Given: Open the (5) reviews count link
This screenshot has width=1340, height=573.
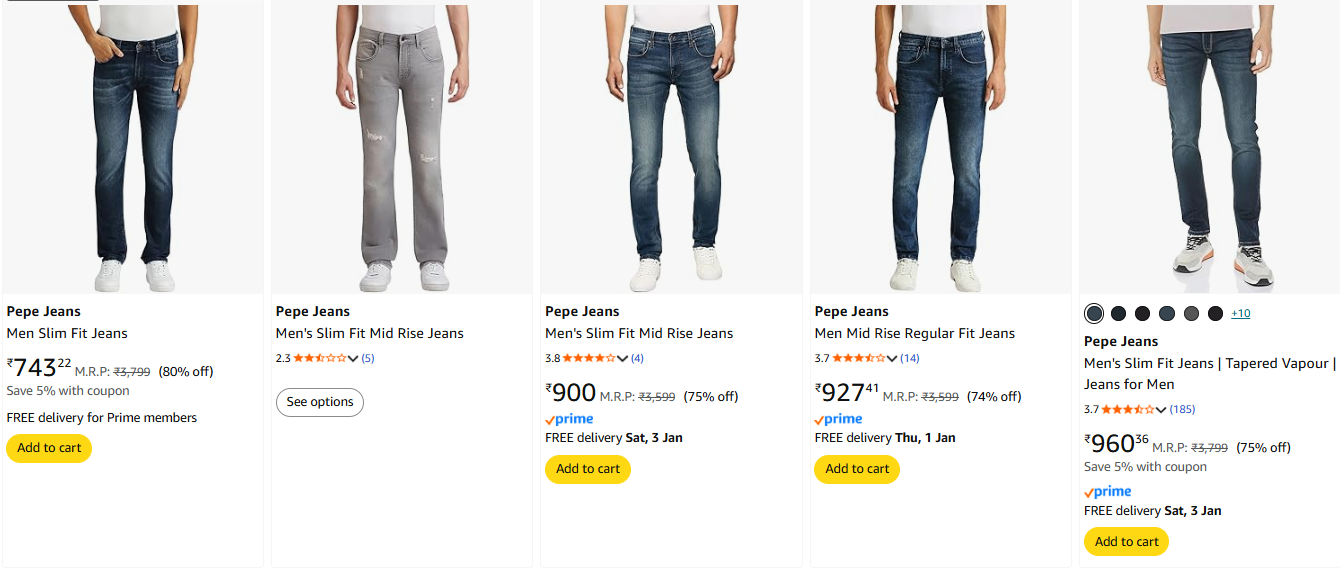Looking at the screenshot, I should (367, 358).
